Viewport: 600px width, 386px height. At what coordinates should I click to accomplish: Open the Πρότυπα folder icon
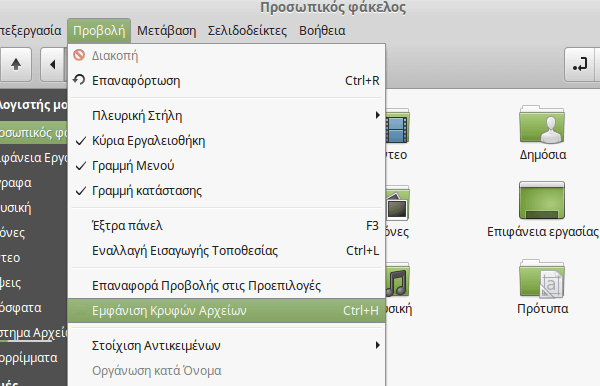(x=542, y=279)
